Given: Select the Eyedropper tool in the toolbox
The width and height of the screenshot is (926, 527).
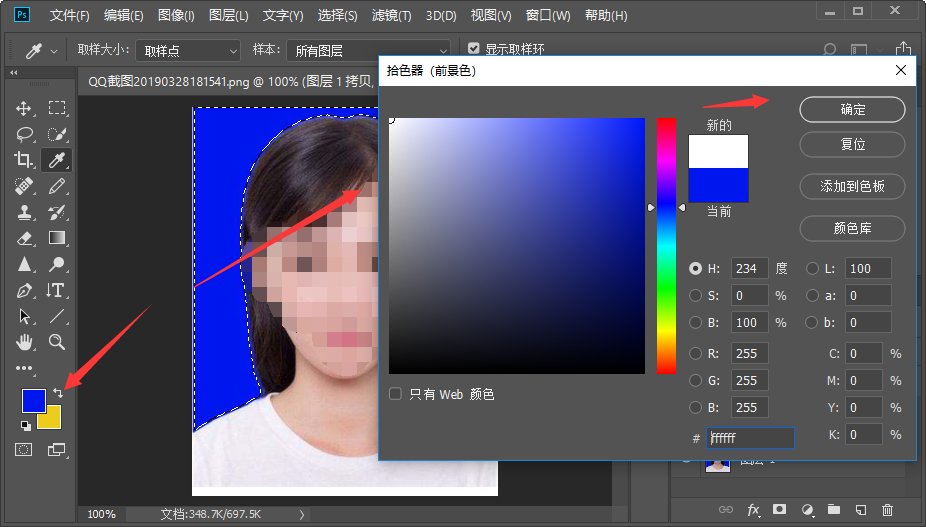Looking at the screenshot, I should (x=57, y=160).
